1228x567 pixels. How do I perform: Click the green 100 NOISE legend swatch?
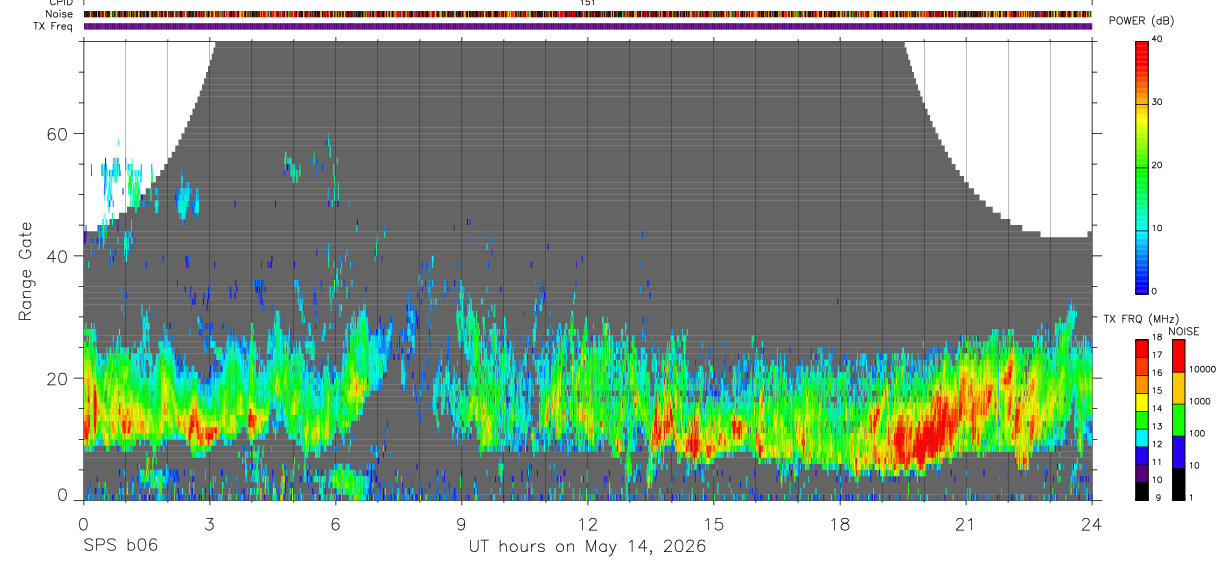click(1178, 420)
